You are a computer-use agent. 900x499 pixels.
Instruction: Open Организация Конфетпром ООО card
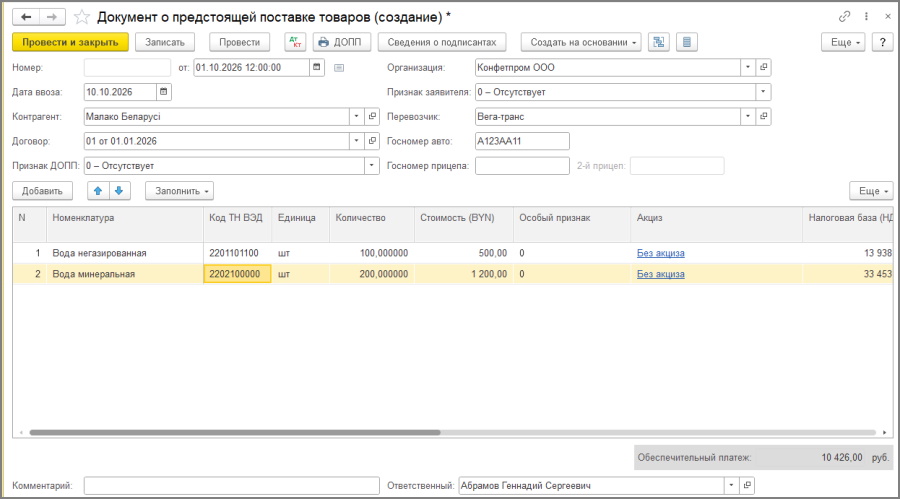tap(763, 67)
